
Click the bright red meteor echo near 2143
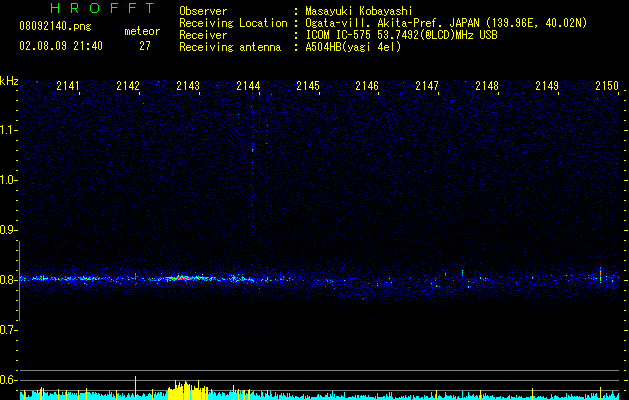[187, 277]
